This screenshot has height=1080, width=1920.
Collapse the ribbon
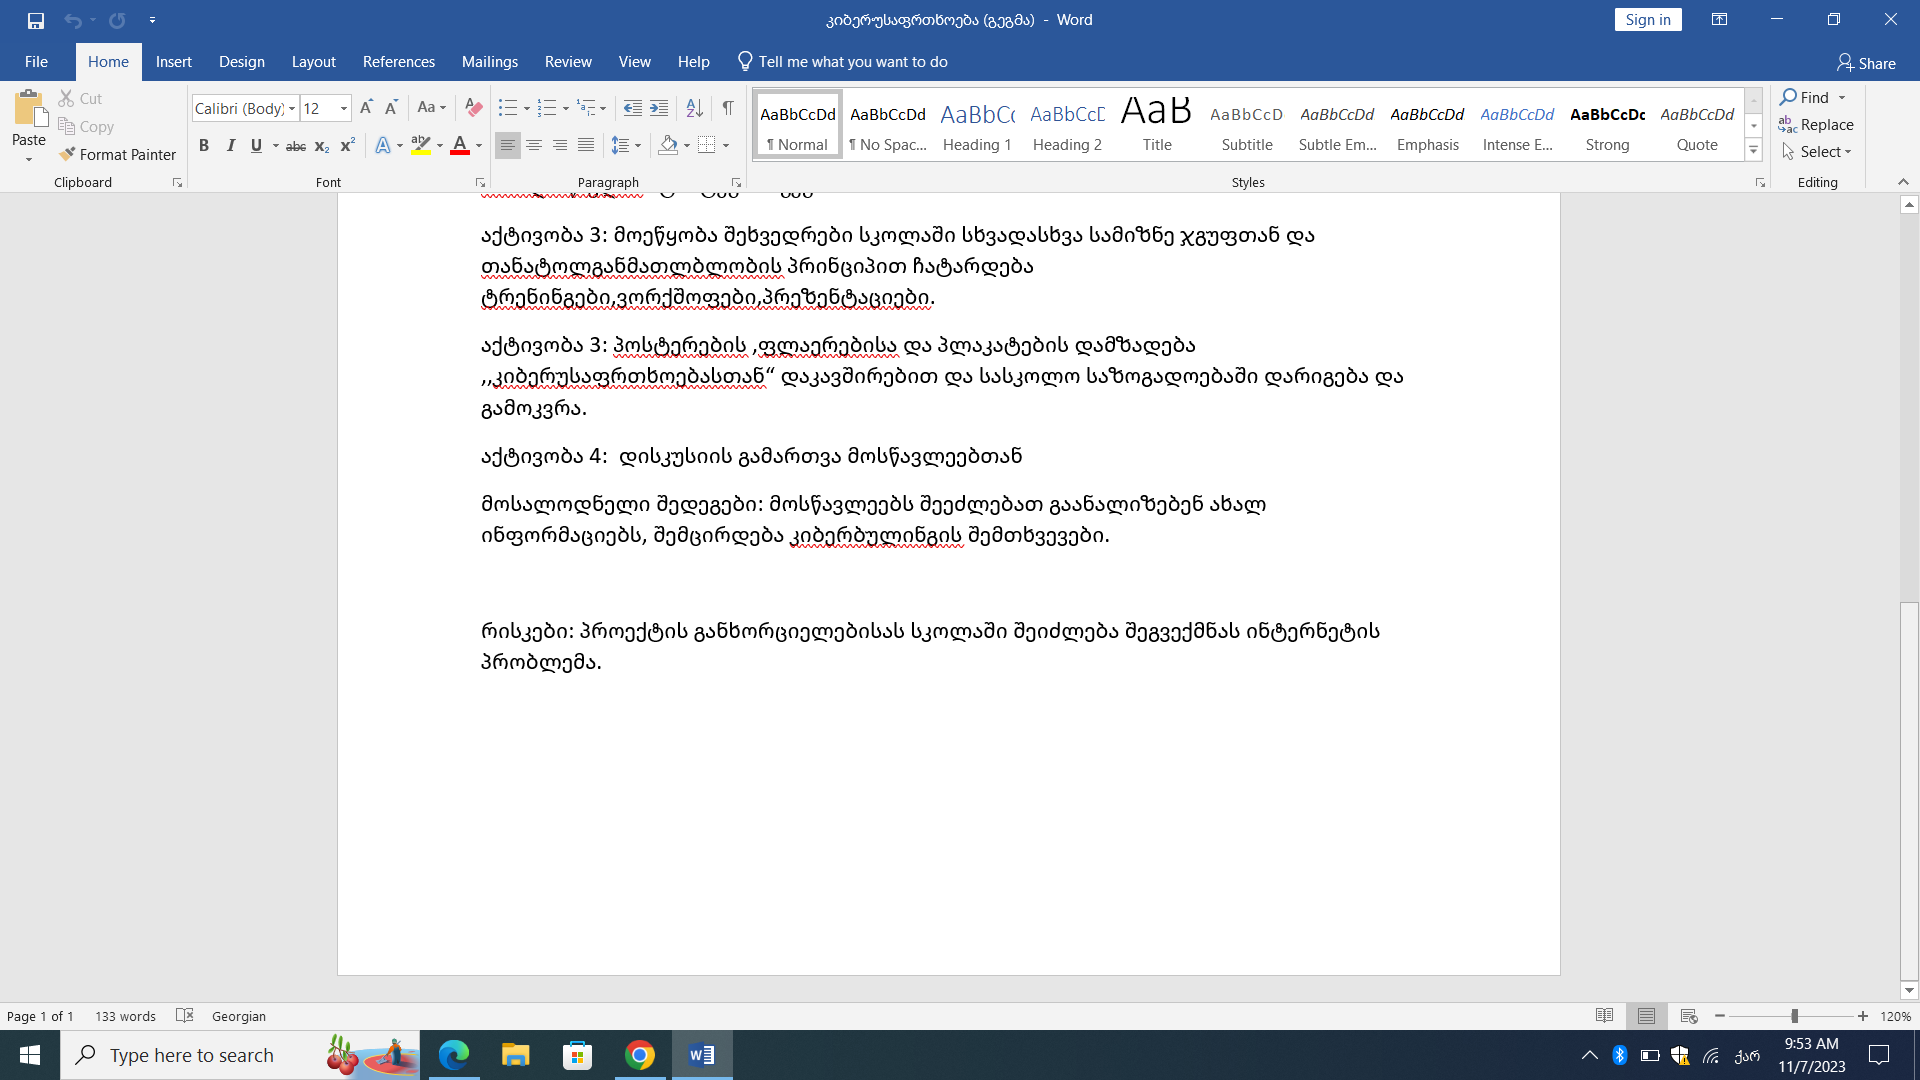1903,182
